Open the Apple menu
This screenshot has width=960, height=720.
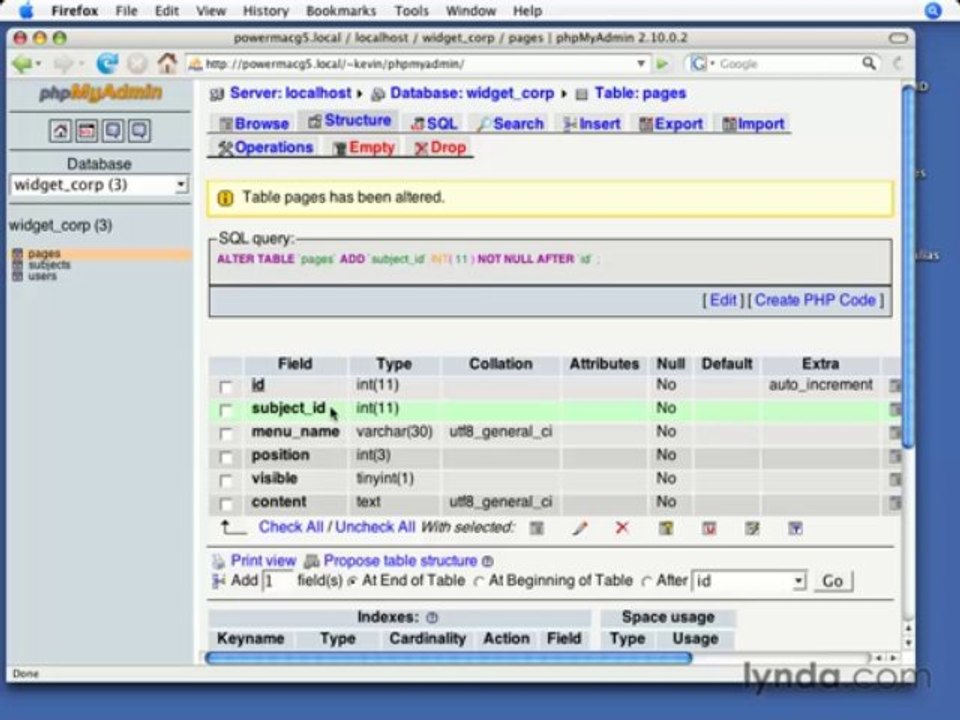pos(26,10)
